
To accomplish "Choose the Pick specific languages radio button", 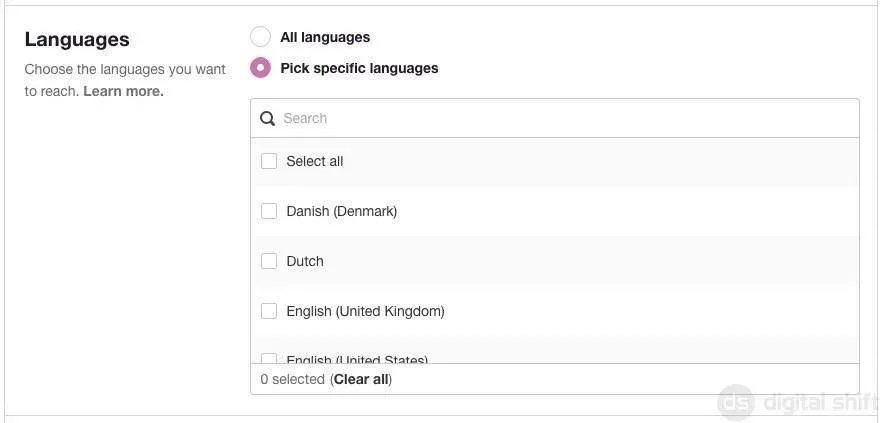I will point(260,68).
